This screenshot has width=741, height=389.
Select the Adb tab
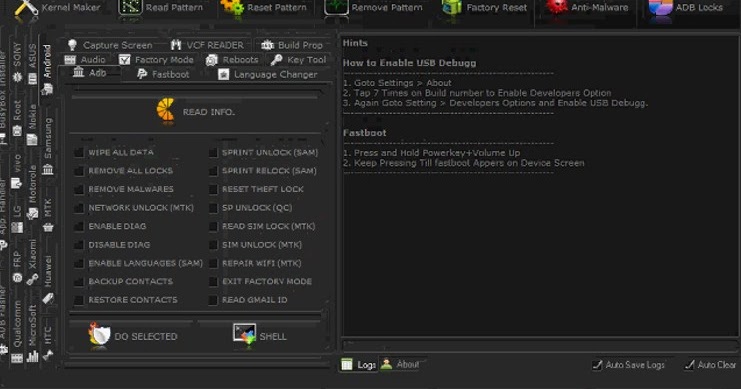pos(90,73)
